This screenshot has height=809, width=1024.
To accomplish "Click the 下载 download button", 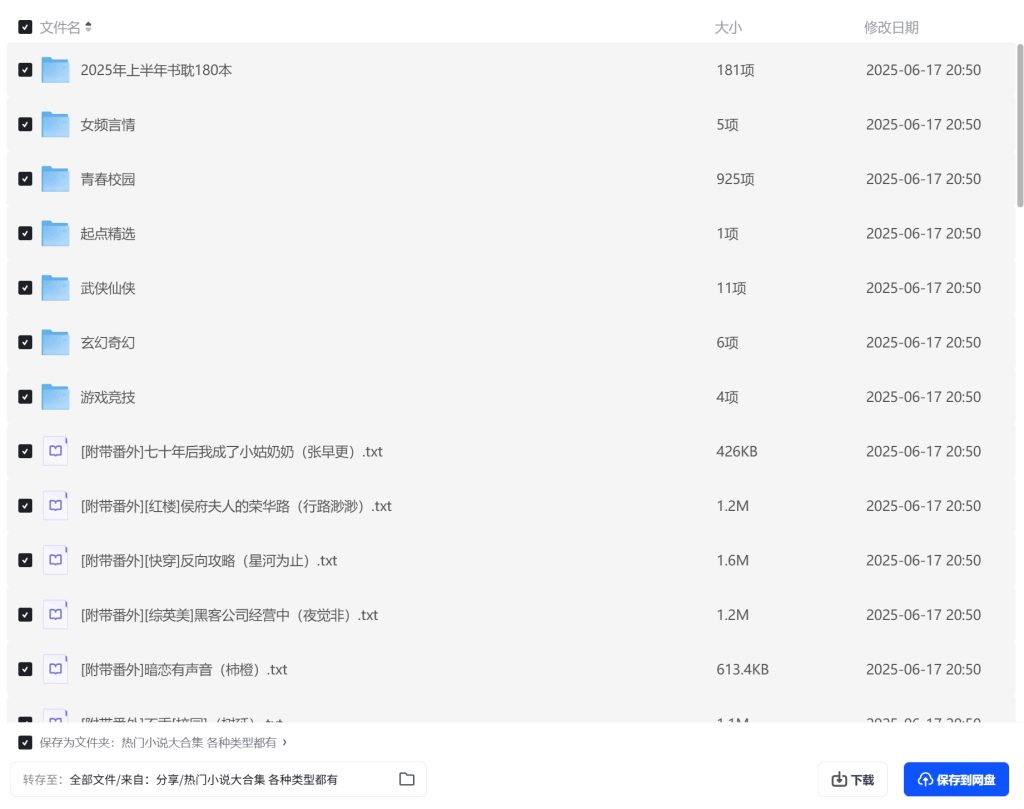I will [x=852, y=780].
